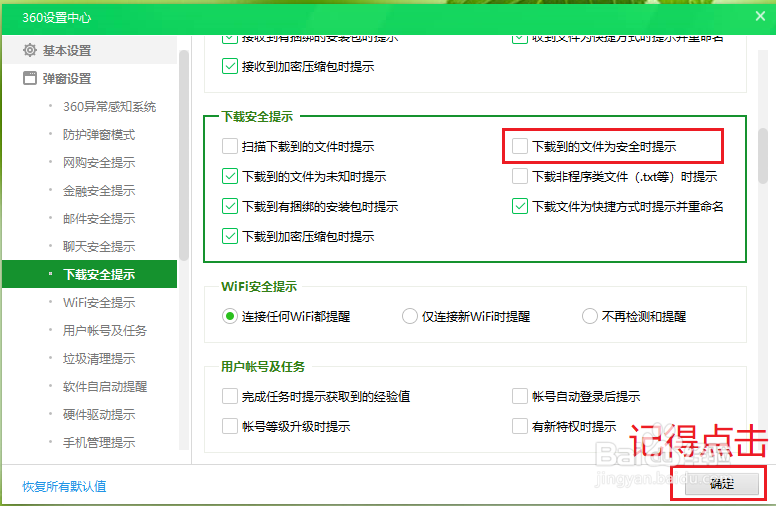Image resolution: width=776 pixels, height=506 pixels.
Task: Close the 360设置中心 window
Action: [760, 16]
